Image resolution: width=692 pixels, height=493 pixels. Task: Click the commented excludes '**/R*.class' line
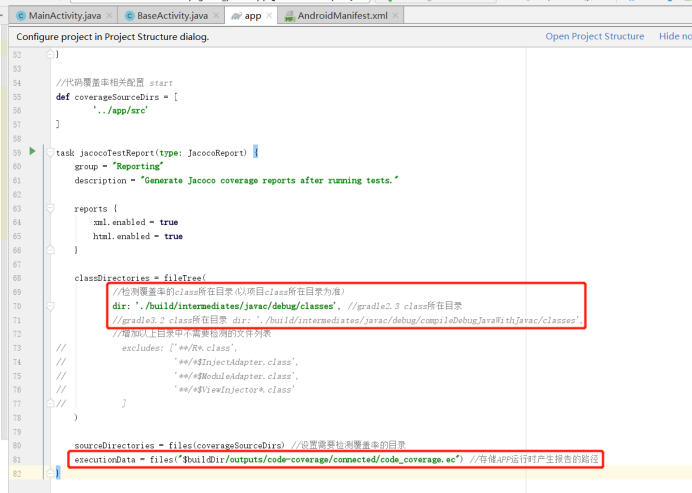(x=180, y=348)
